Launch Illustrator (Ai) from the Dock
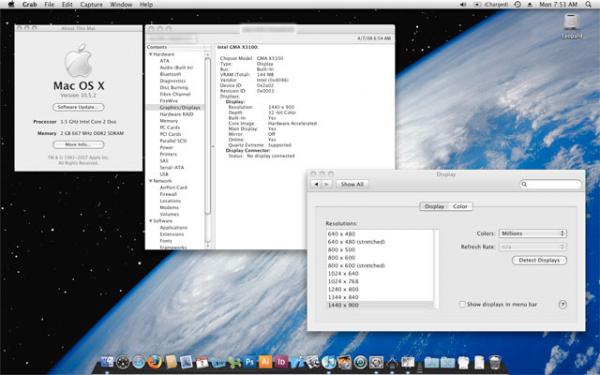This screenshot has width=600, height=375. (x=265, y=362)
